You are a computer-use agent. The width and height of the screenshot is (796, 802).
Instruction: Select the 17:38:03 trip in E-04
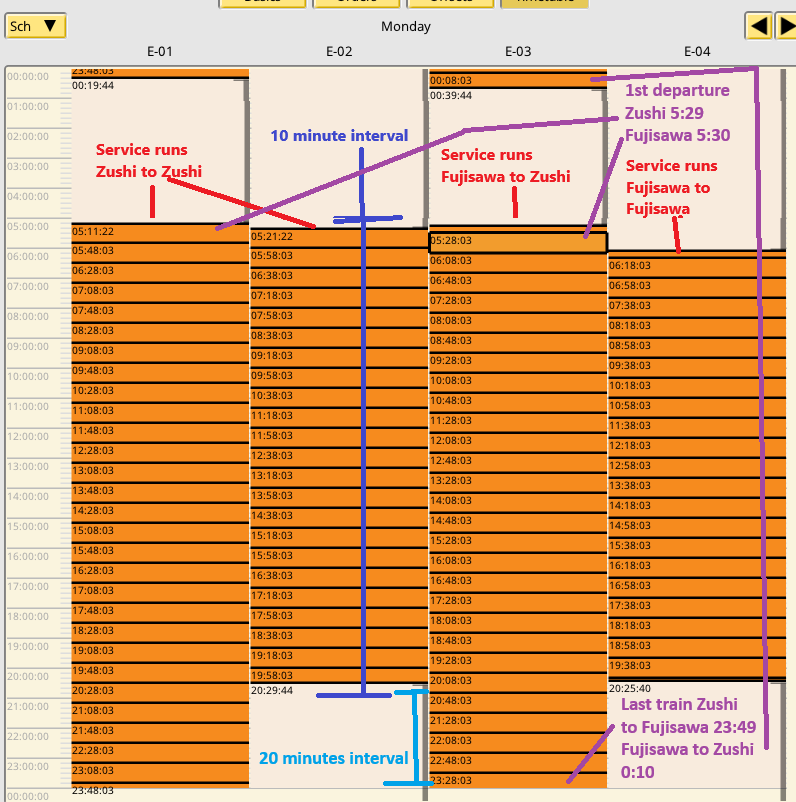coord(697,607)
